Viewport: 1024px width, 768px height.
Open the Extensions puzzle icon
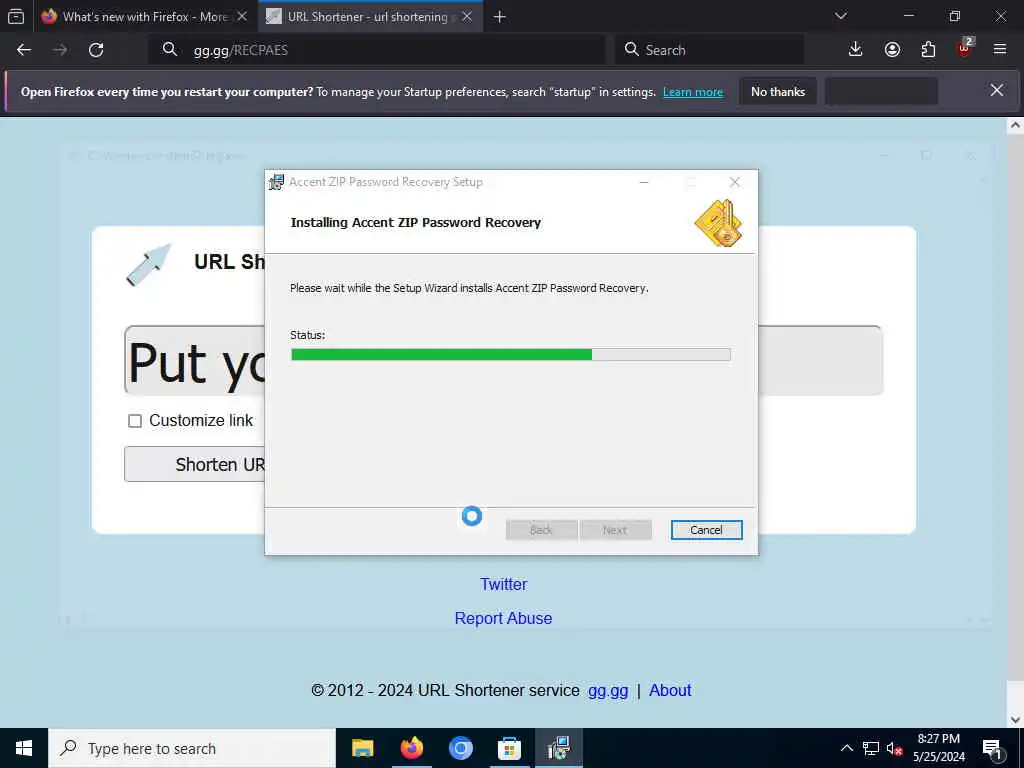click(x=928, y=50)
